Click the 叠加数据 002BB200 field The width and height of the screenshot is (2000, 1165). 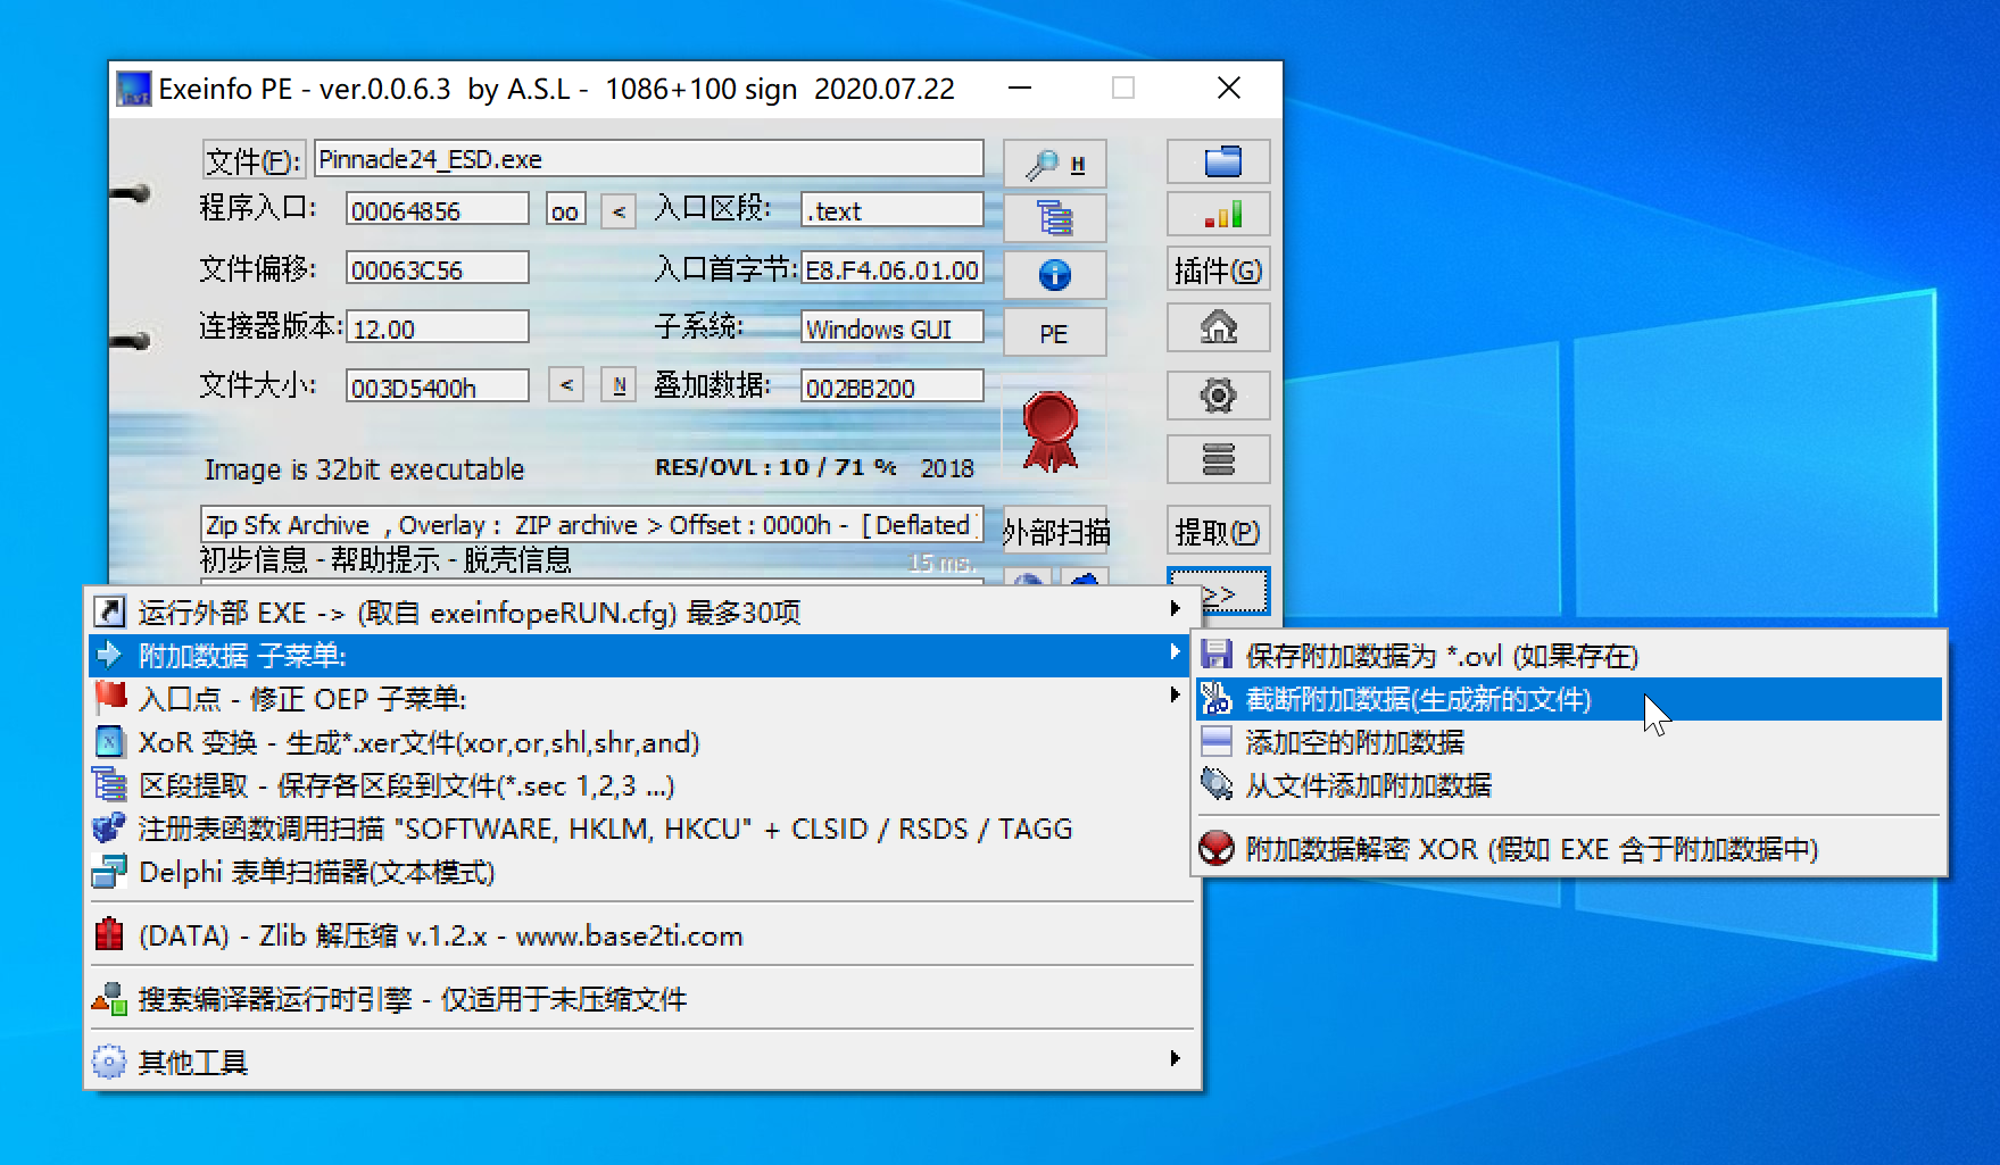pyautogui.click(x=891, y=387)
